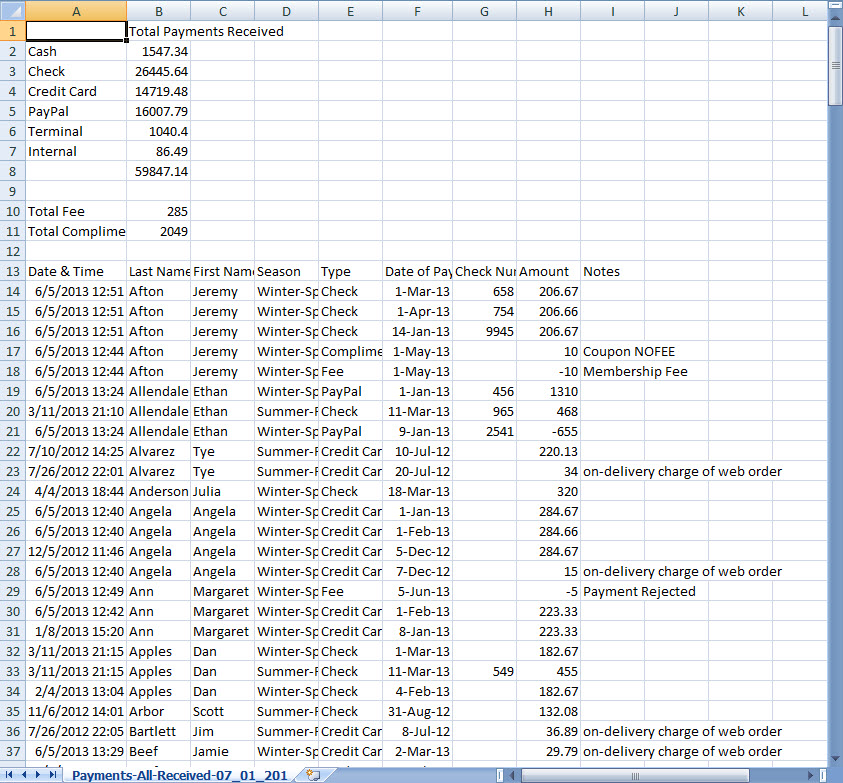843x783 pixels.
Task: Click the Internal total 86.49
Action: click(x=159, y=151)
